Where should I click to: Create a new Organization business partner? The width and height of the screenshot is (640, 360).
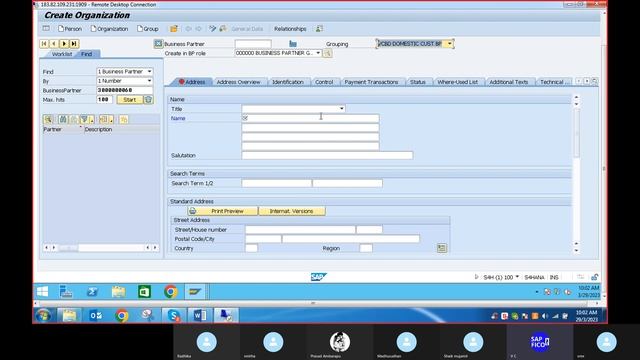click(109, 29)
